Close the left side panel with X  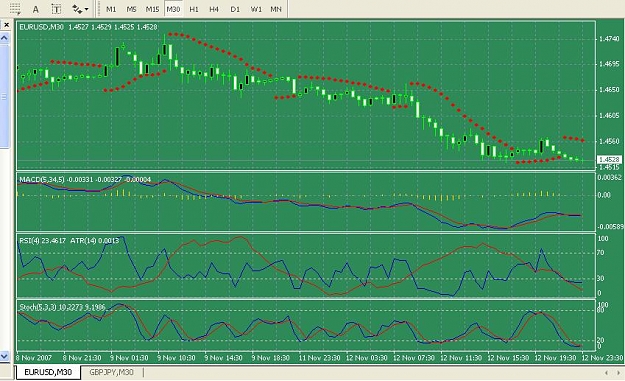click(x=6, y=25)
